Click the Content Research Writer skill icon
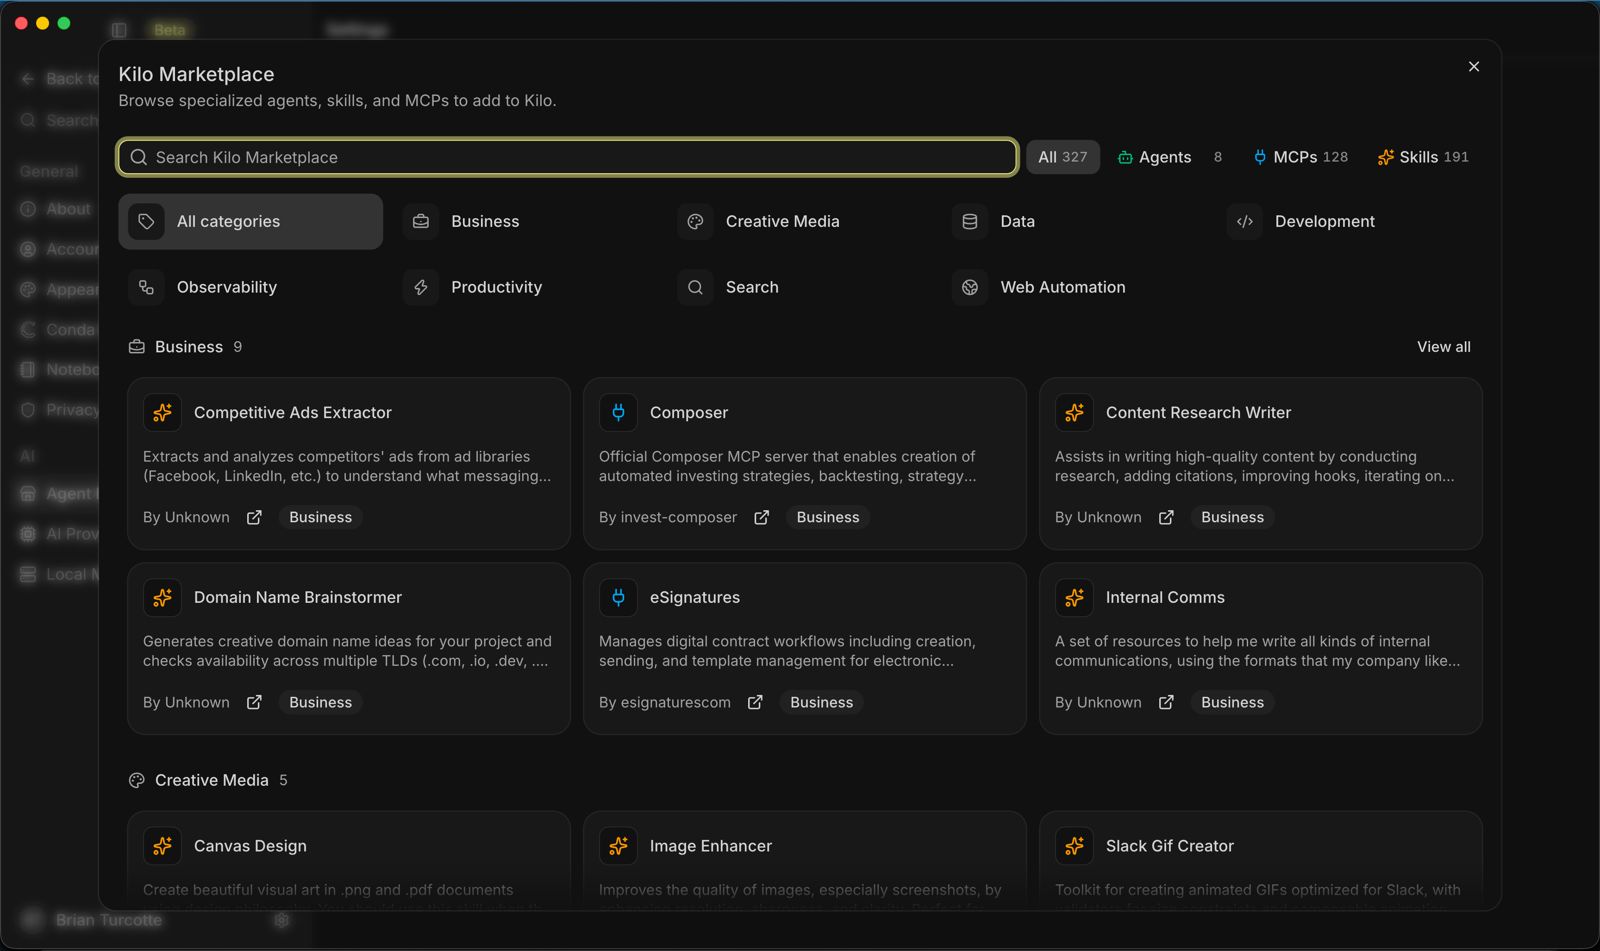Image resolution: width=1600 pixels, height=951 pixels. coord(1074,412)
